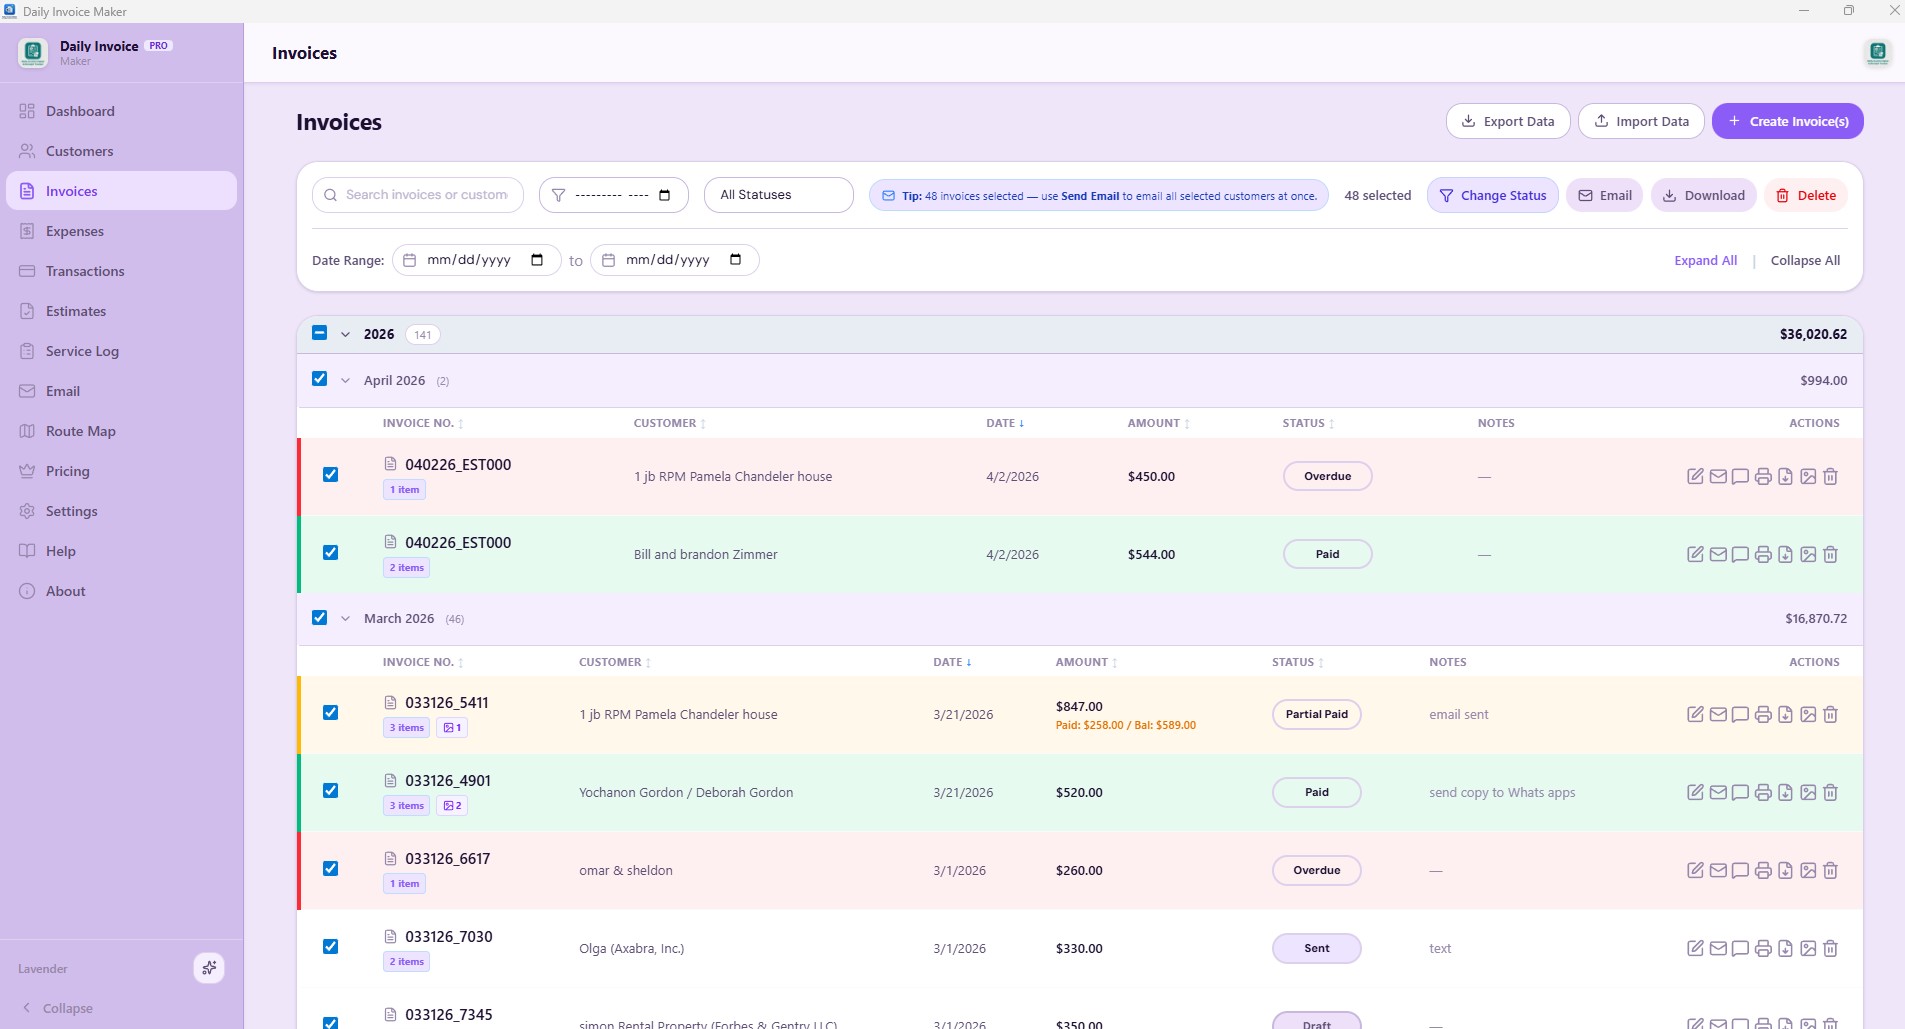Click envelope icon on invoice 033126_4901 row
Image resolution: width=1905 pixels, height=1029 pixels.
pyautogui.click(x=1718, y=792)
